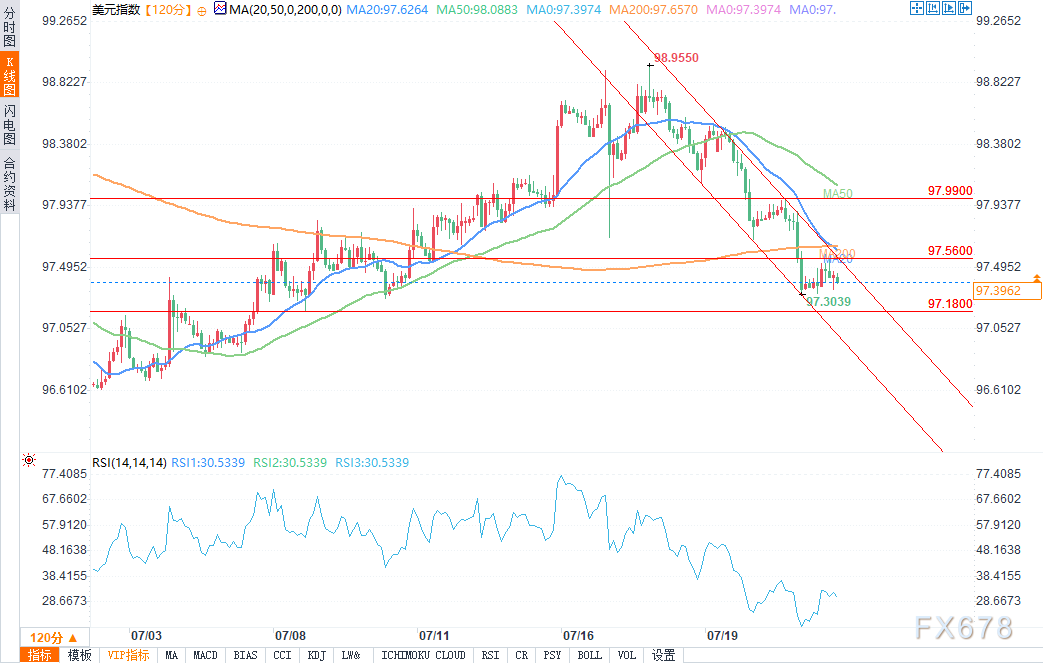The width and height of the screenshot is (1043, 663).
Task: Select the 指标 tab at bottom
Action: click(41, 655)
